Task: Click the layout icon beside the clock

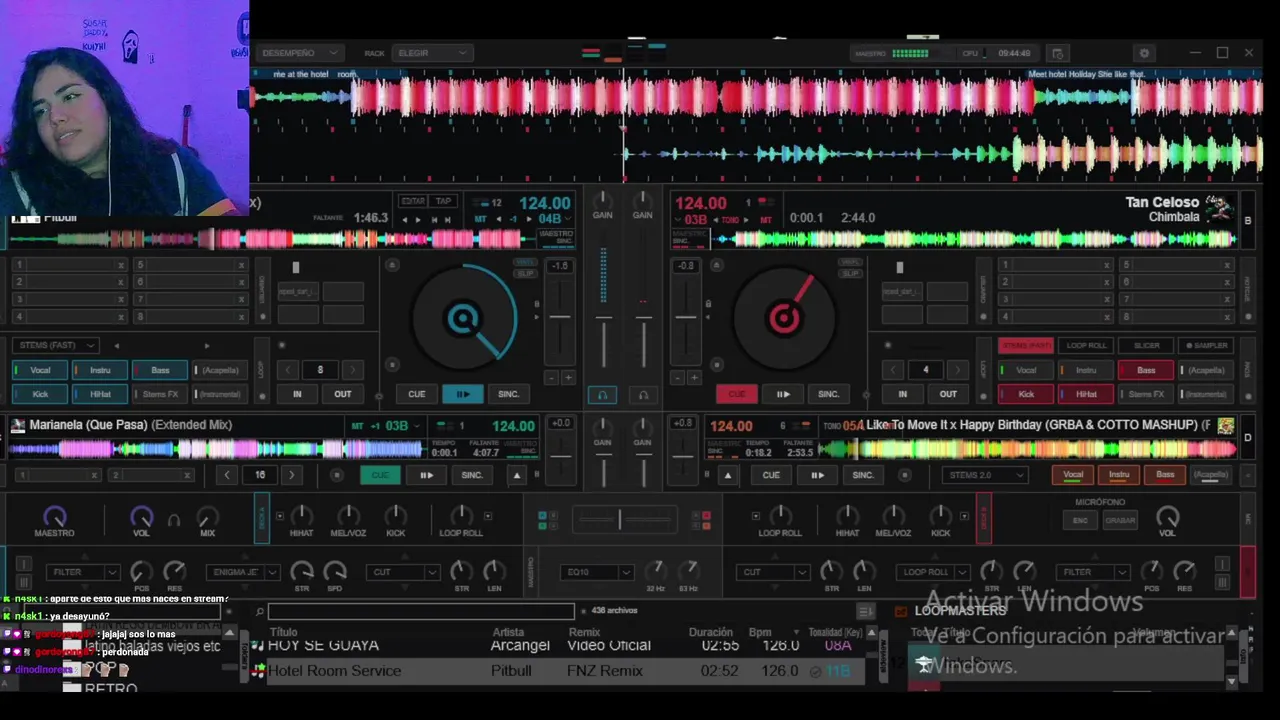Action: [1058, 53]
